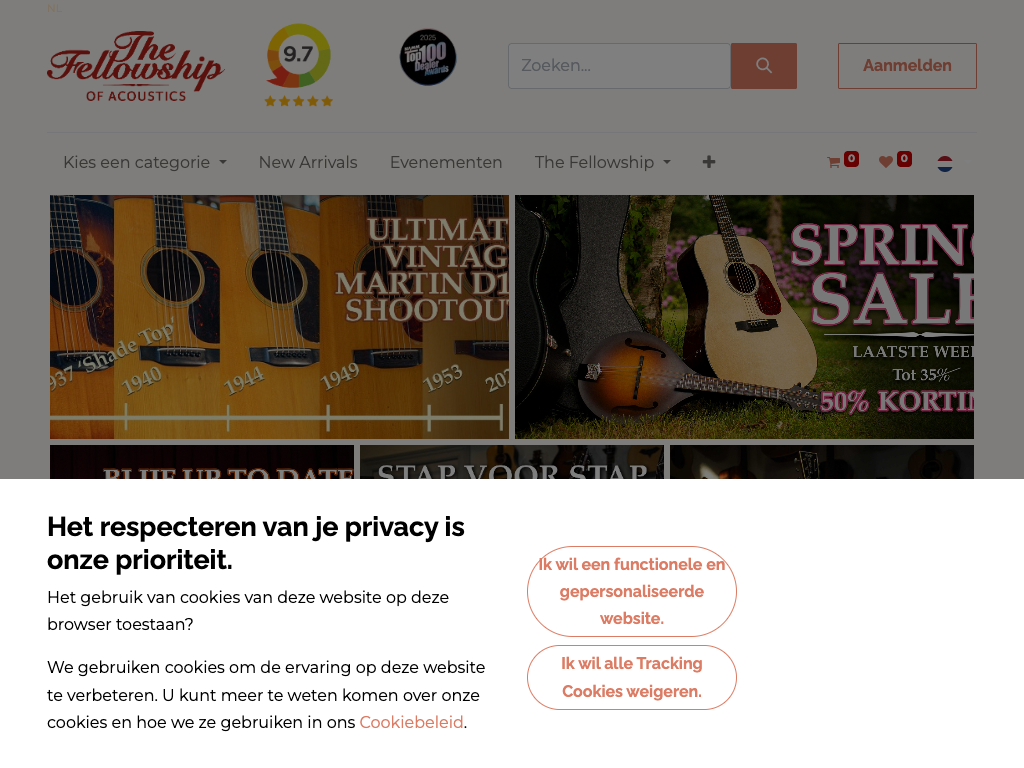Viewport: 1024px width, 768px height.
Task: Open the 9.7 rating badge
Action: 298,65
